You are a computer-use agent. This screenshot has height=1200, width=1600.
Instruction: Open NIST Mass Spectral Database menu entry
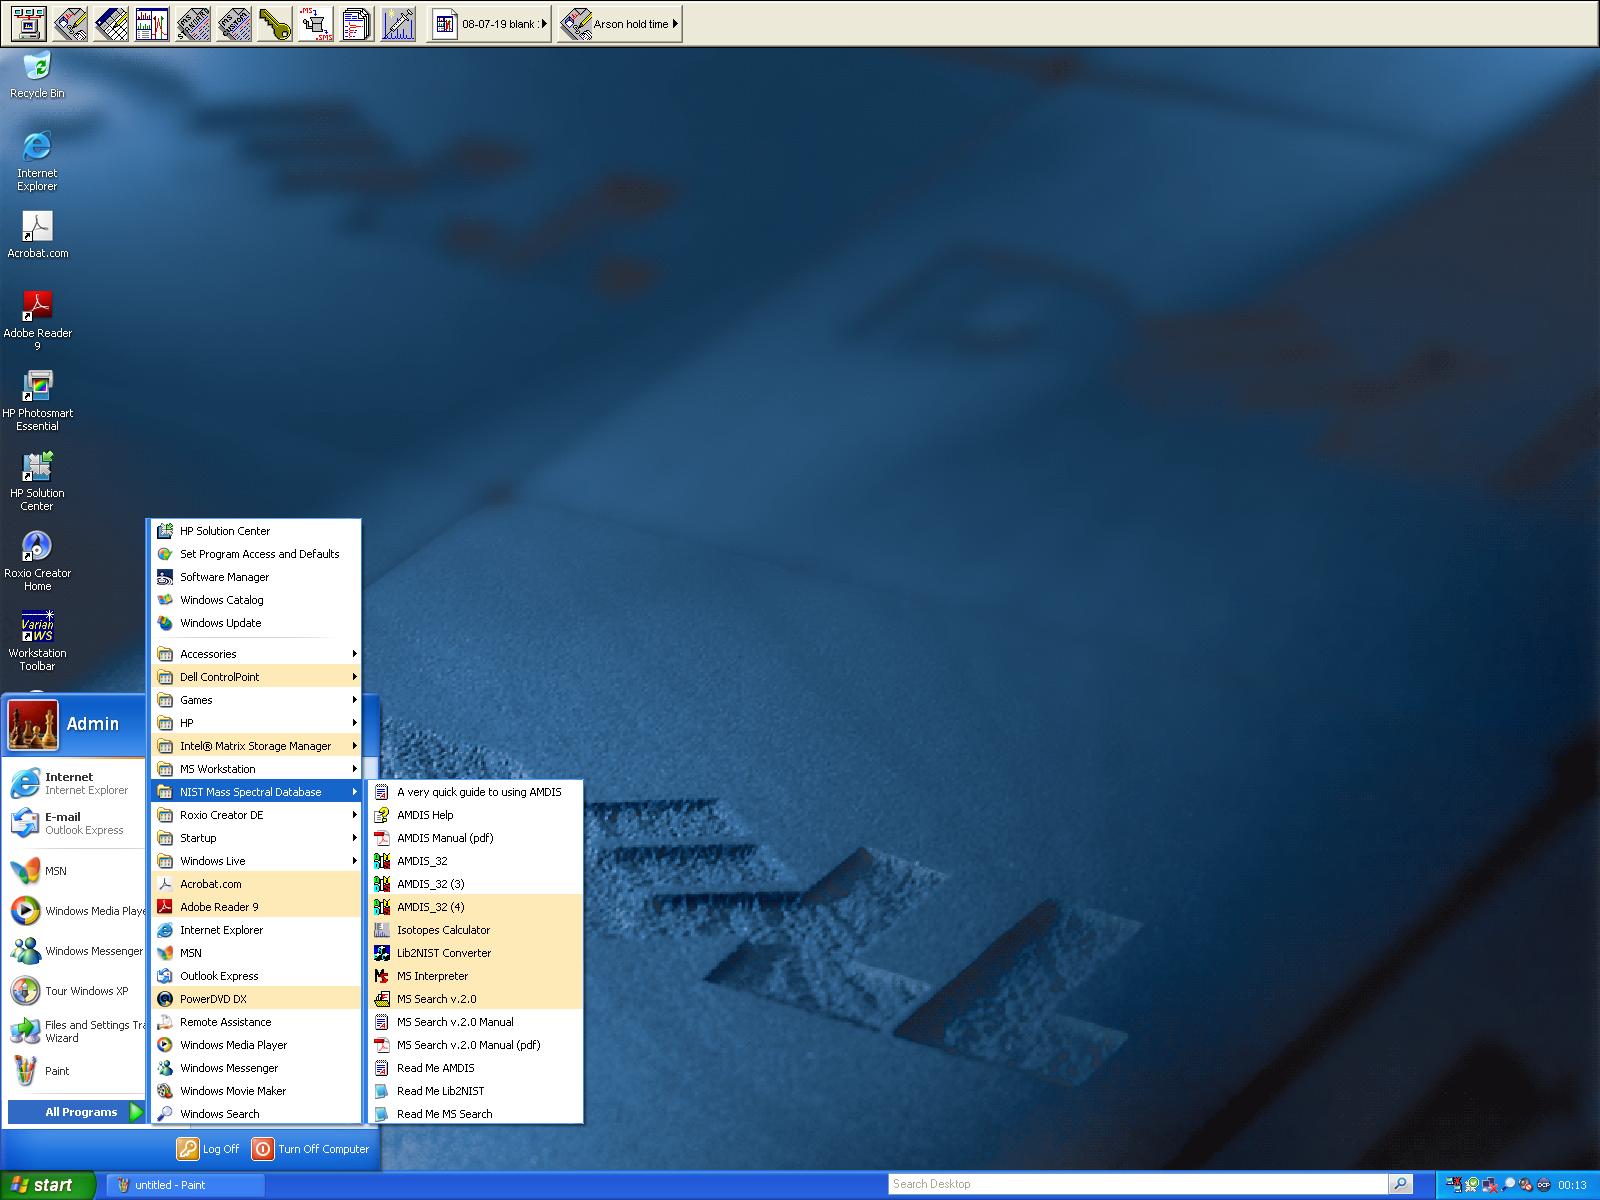point(256,792)
